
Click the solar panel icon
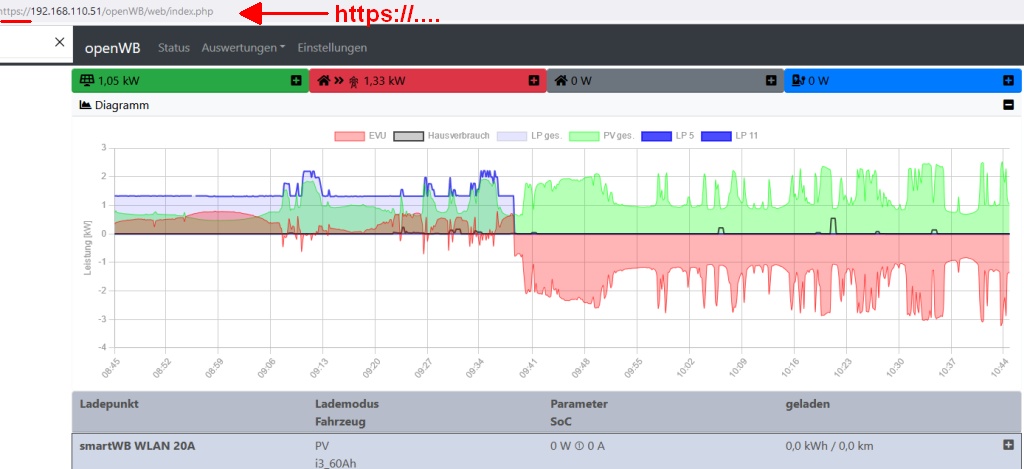[x=87, y=81]
